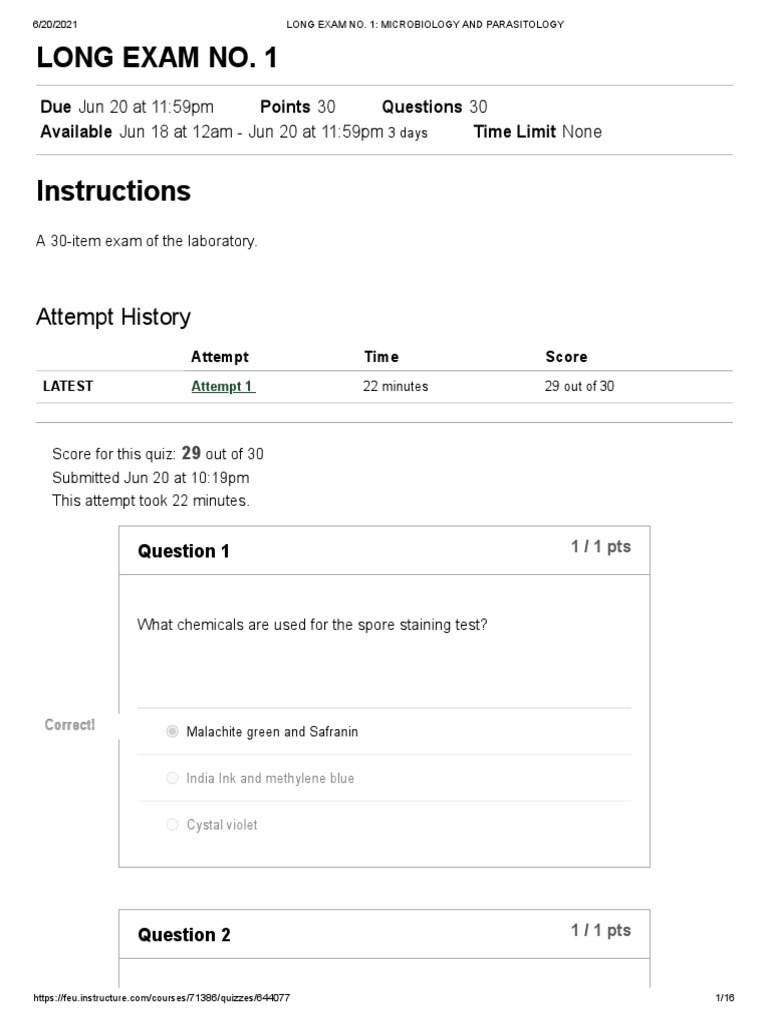Click the Question 2 heading

tap(184, 935)
